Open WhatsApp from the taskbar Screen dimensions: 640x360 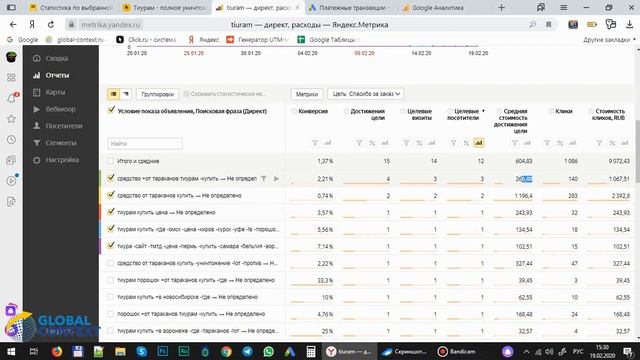[x=269, y=351]
